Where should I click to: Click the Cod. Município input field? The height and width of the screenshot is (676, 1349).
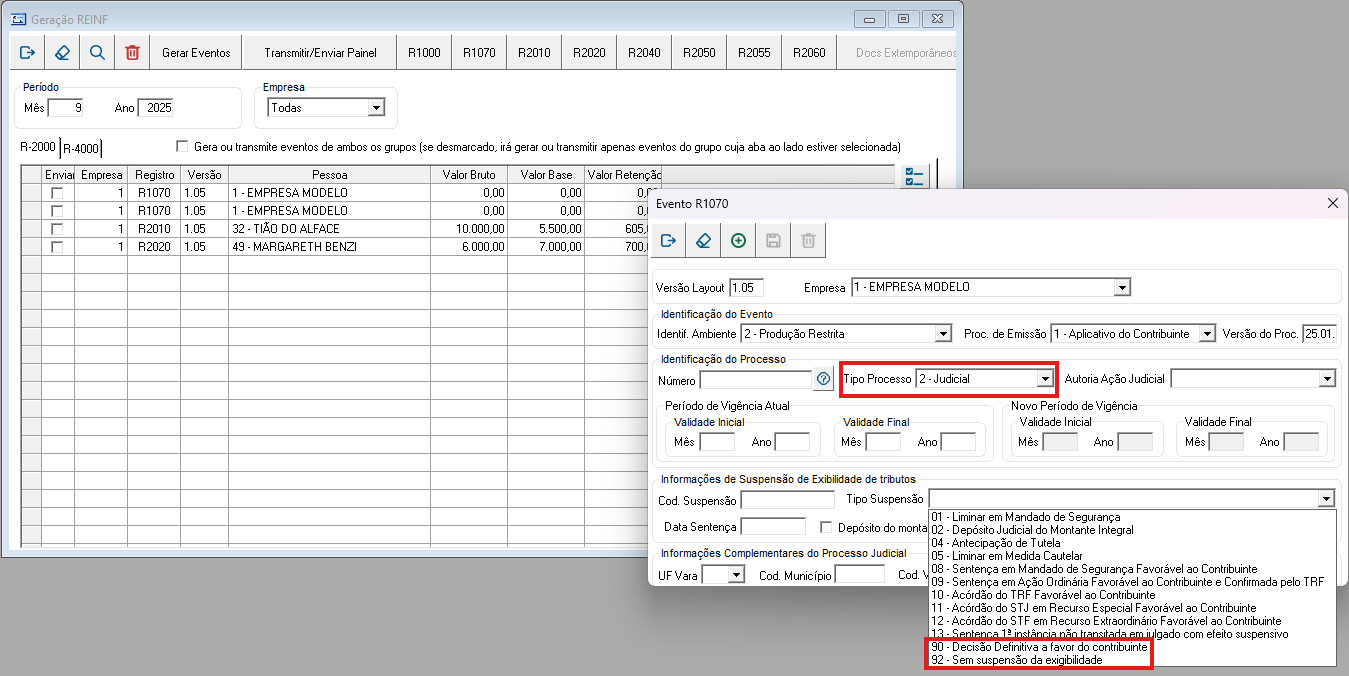pyautogui.click(x=860, y=575)
